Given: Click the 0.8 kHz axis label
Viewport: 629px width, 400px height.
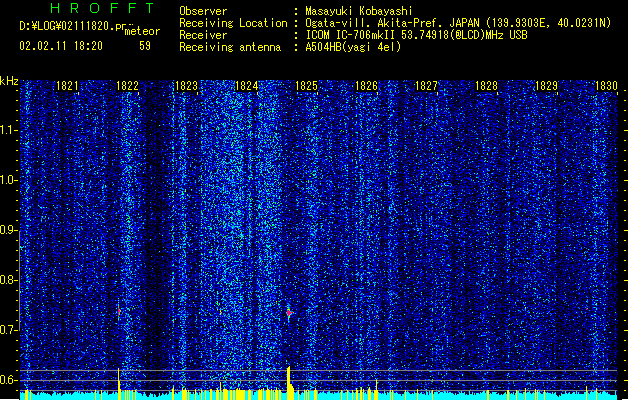Looking at the screenshot, I should (8, 280).
